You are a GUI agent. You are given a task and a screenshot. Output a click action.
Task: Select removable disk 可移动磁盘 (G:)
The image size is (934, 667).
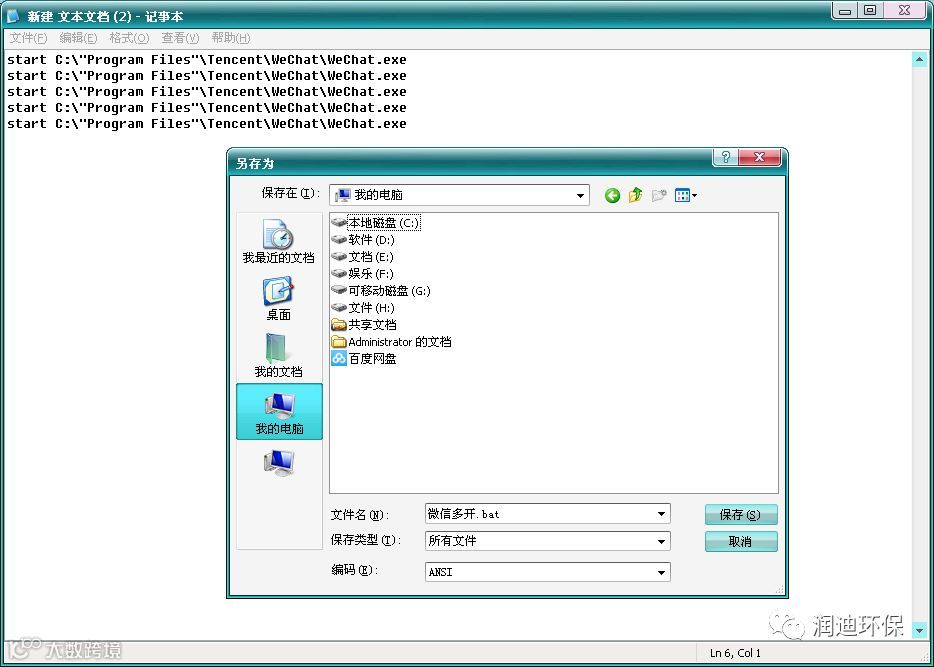click(x=381, y=291)
